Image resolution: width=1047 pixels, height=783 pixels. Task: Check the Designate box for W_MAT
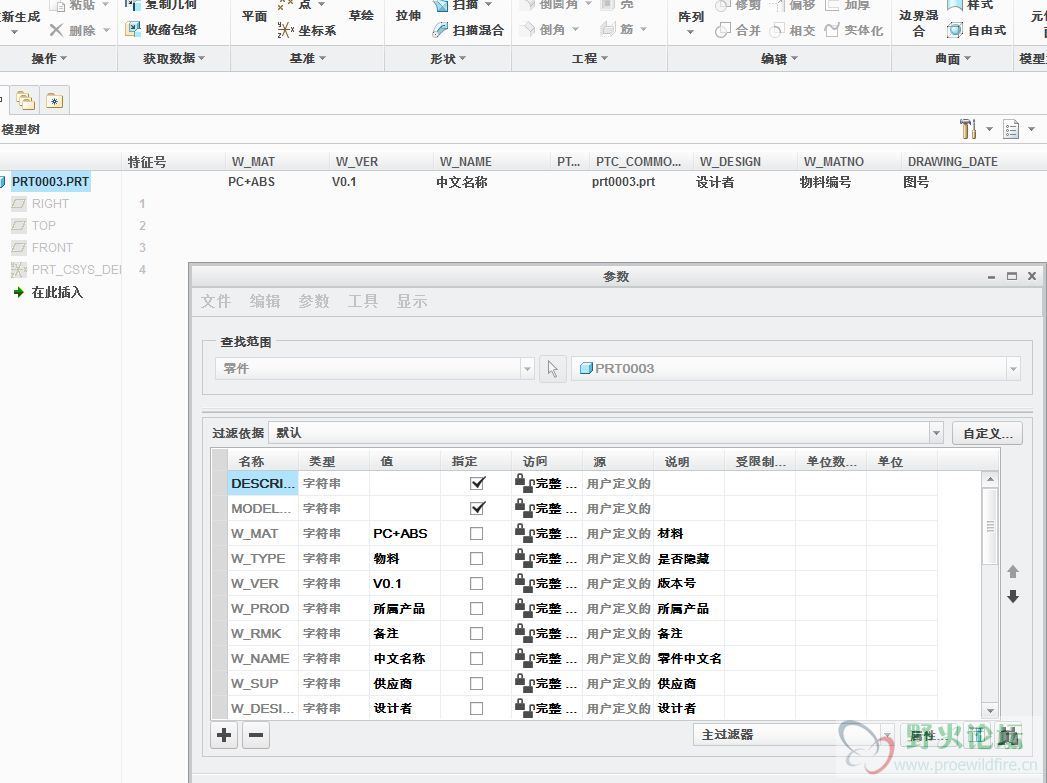(476, 533)
